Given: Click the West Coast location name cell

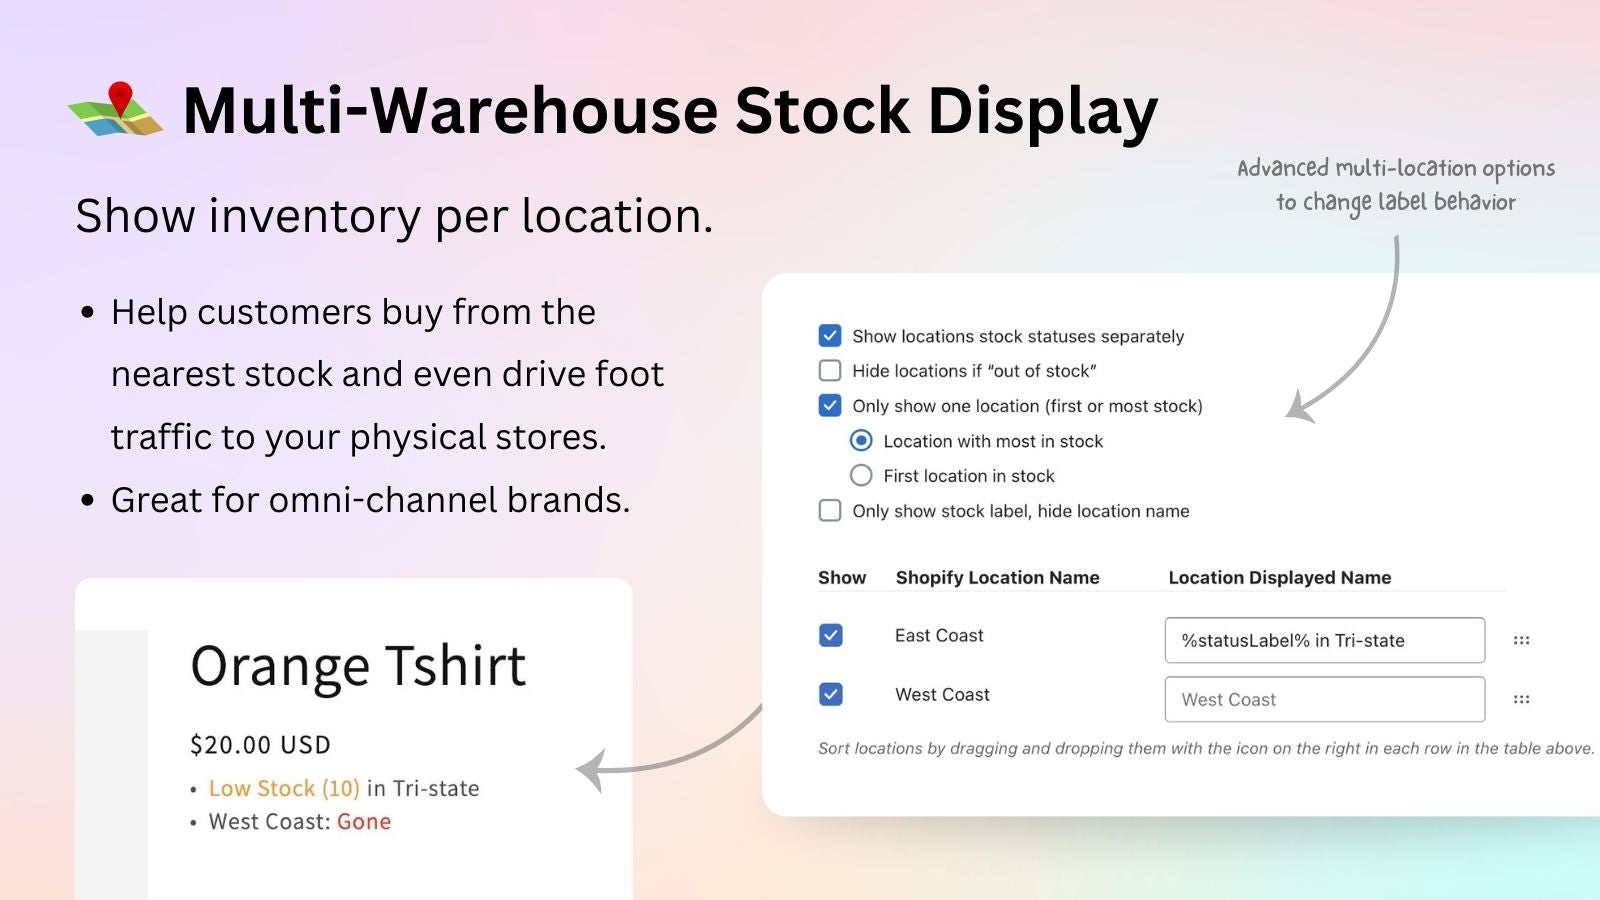Looking at the screenshot, I should tap(942, 694).
